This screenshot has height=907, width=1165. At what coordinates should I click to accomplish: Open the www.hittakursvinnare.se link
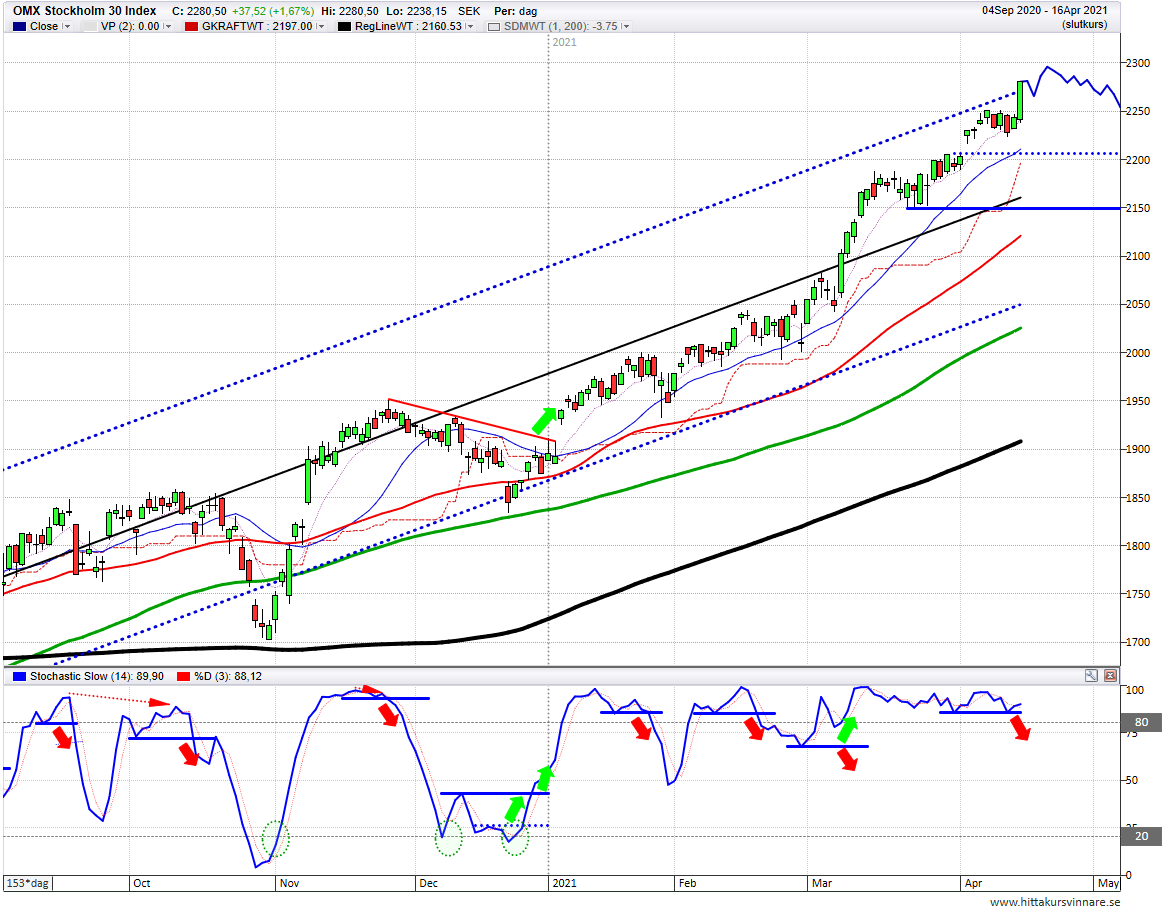[x=1055, y=902]
